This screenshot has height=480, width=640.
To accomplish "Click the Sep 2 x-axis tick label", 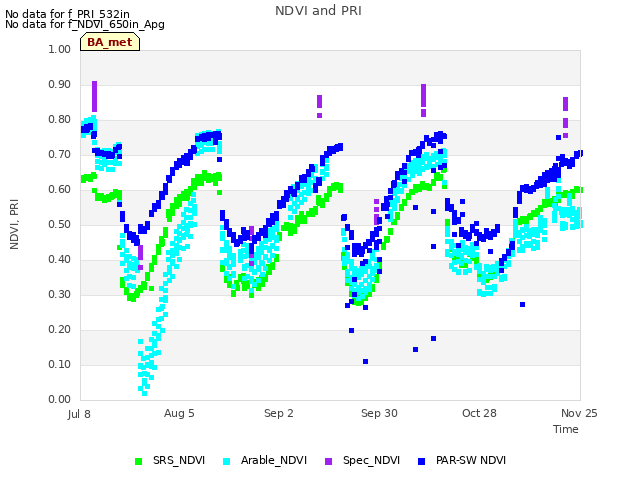I will coord(279,413).
